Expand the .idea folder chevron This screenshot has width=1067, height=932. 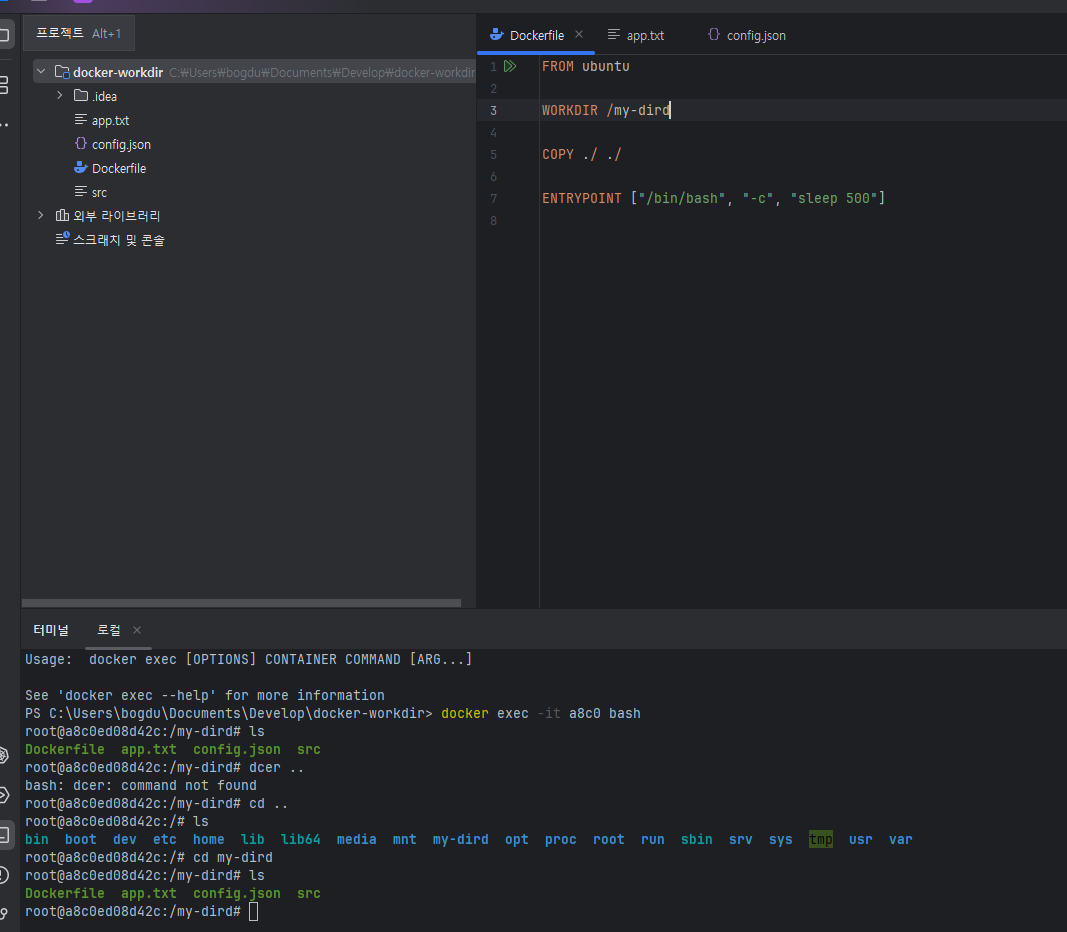[60, 95]
